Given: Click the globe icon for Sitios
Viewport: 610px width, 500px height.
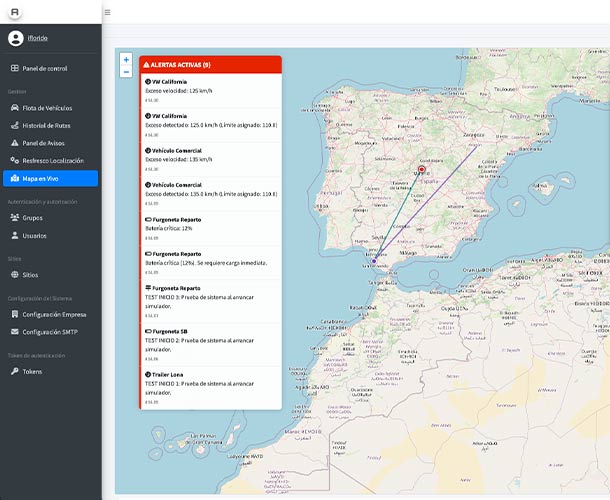Looking at the screenshot, I should (x=15, y=274).
